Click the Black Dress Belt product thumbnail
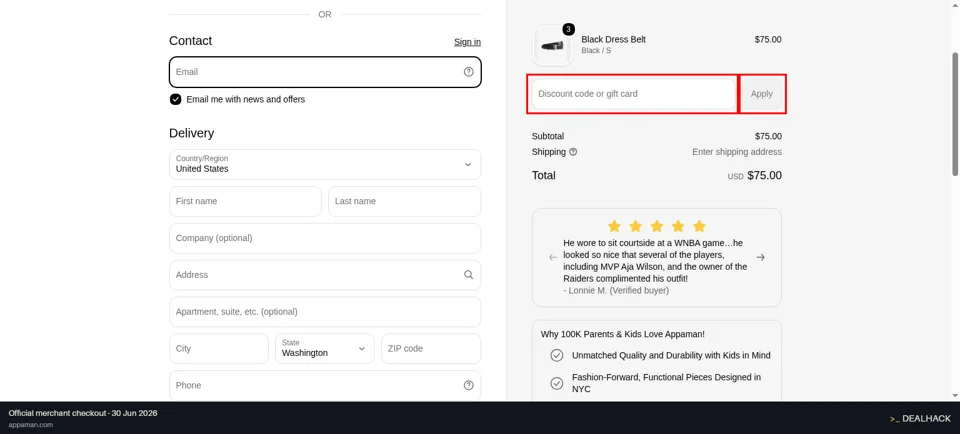The width and height of the screenshot is (960, 434). point(552,46)
